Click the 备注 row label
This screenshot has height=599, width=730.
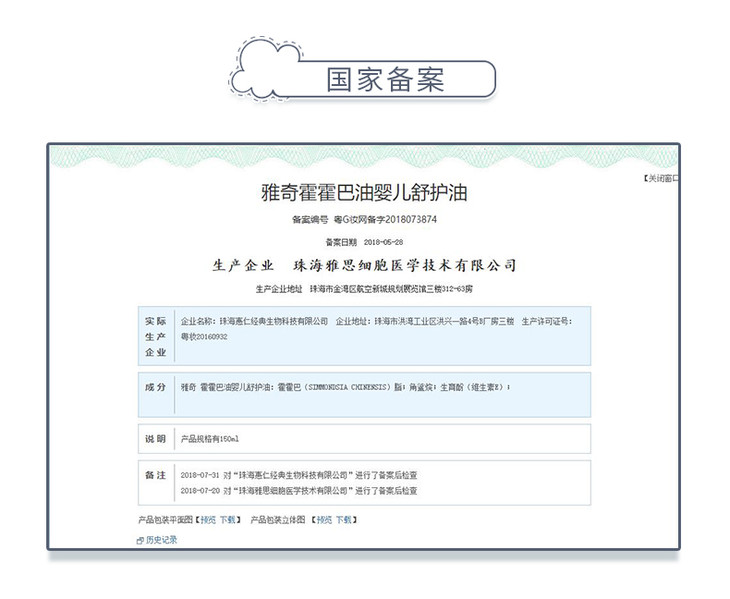click(x=155, y=474)
